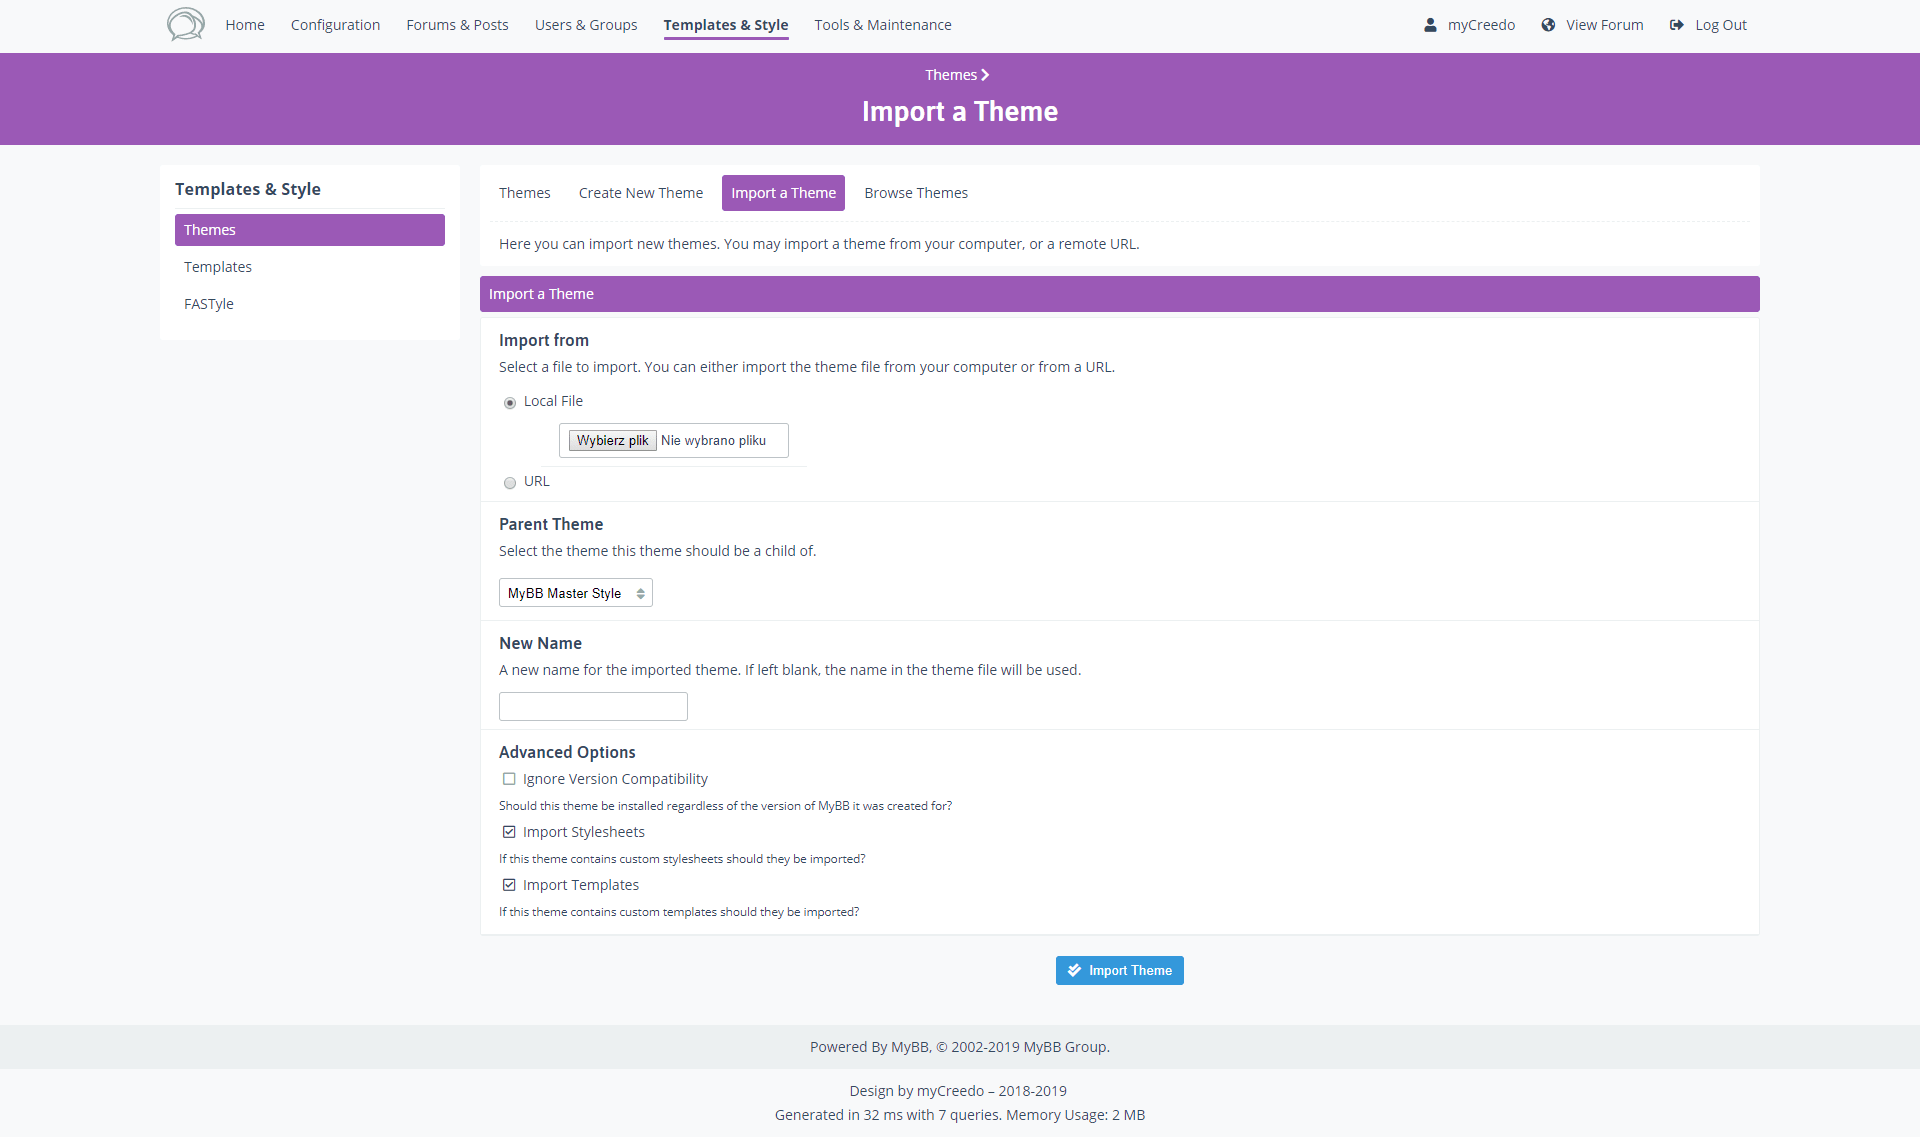Viewport: 1920px width, 1137px height.
Task: Enable Ignore Version Compatibility checkbox
Action: [x=509, y=779]
